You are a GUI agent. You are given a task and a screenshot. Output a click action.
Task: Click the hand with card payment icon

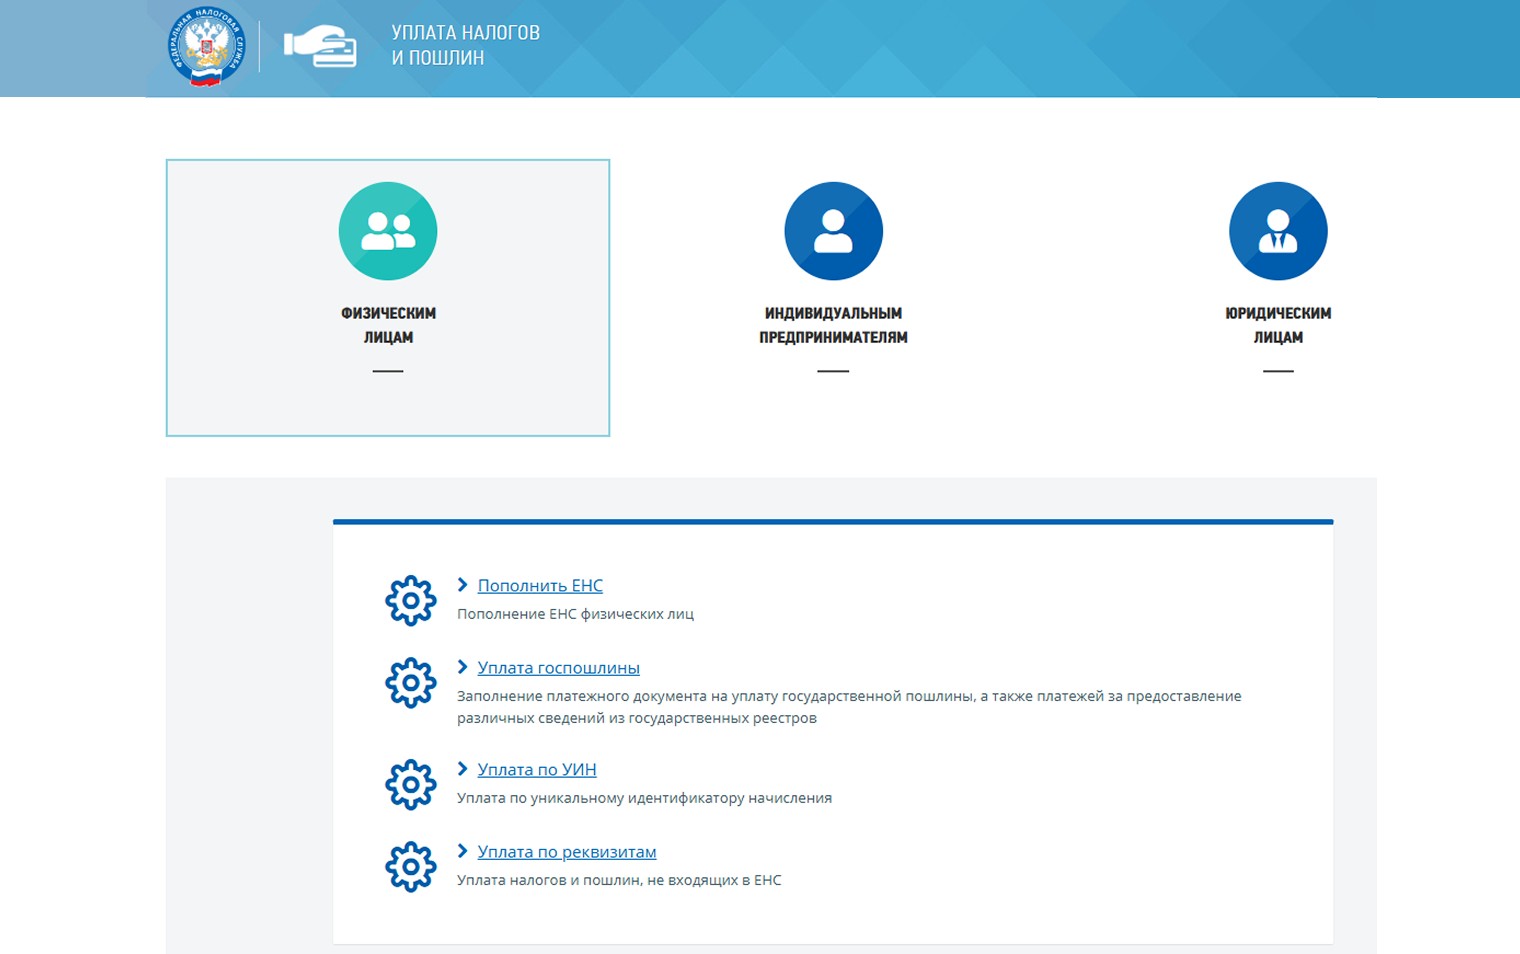320,46
